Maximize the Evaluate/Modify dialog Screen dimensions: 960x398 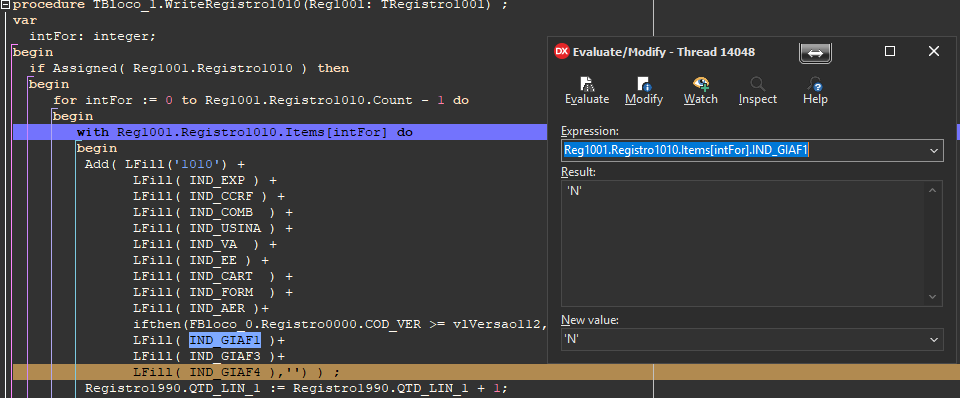[x=890, y=51]
